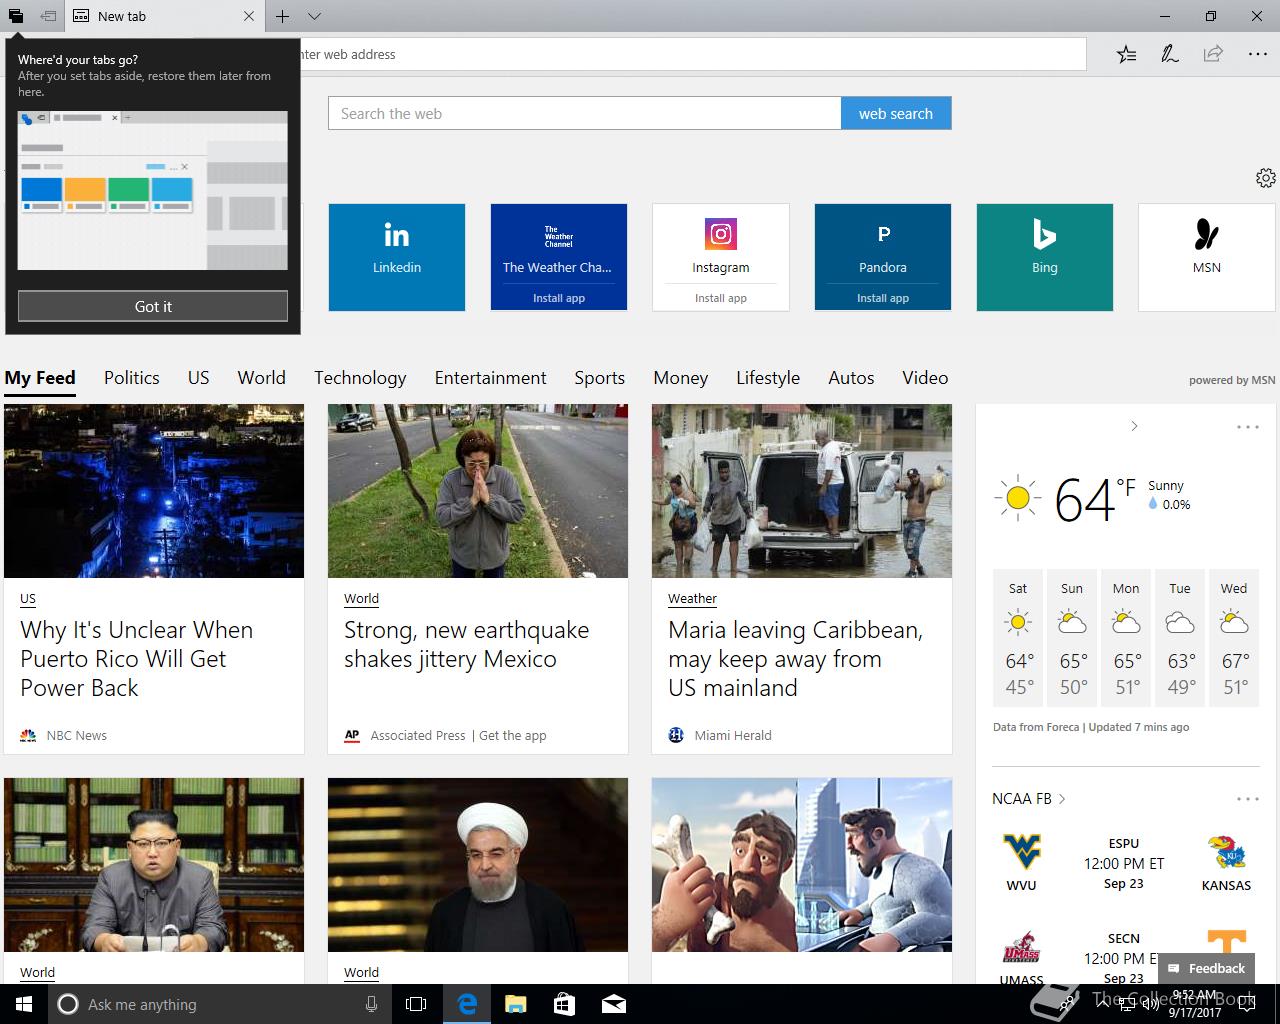Open the LinkedIn top site tile
The image size is (1280, 1024).
(397, 257)
